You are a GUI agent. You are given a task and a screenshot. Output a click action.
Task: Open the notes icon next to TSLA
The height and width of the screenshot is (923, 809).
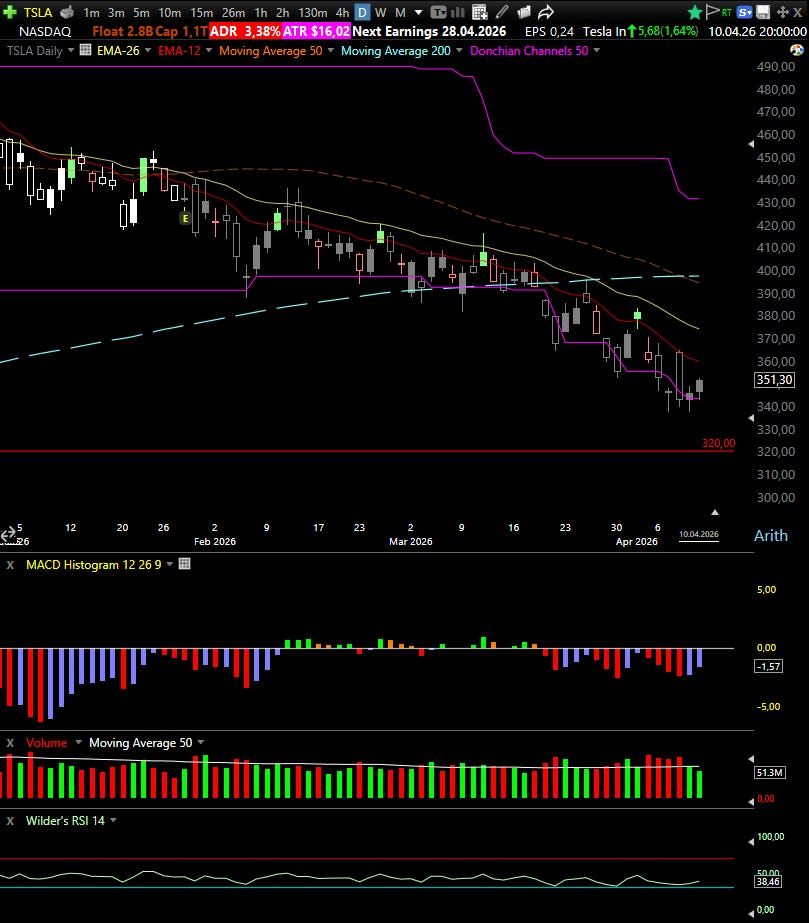[67, 12]
